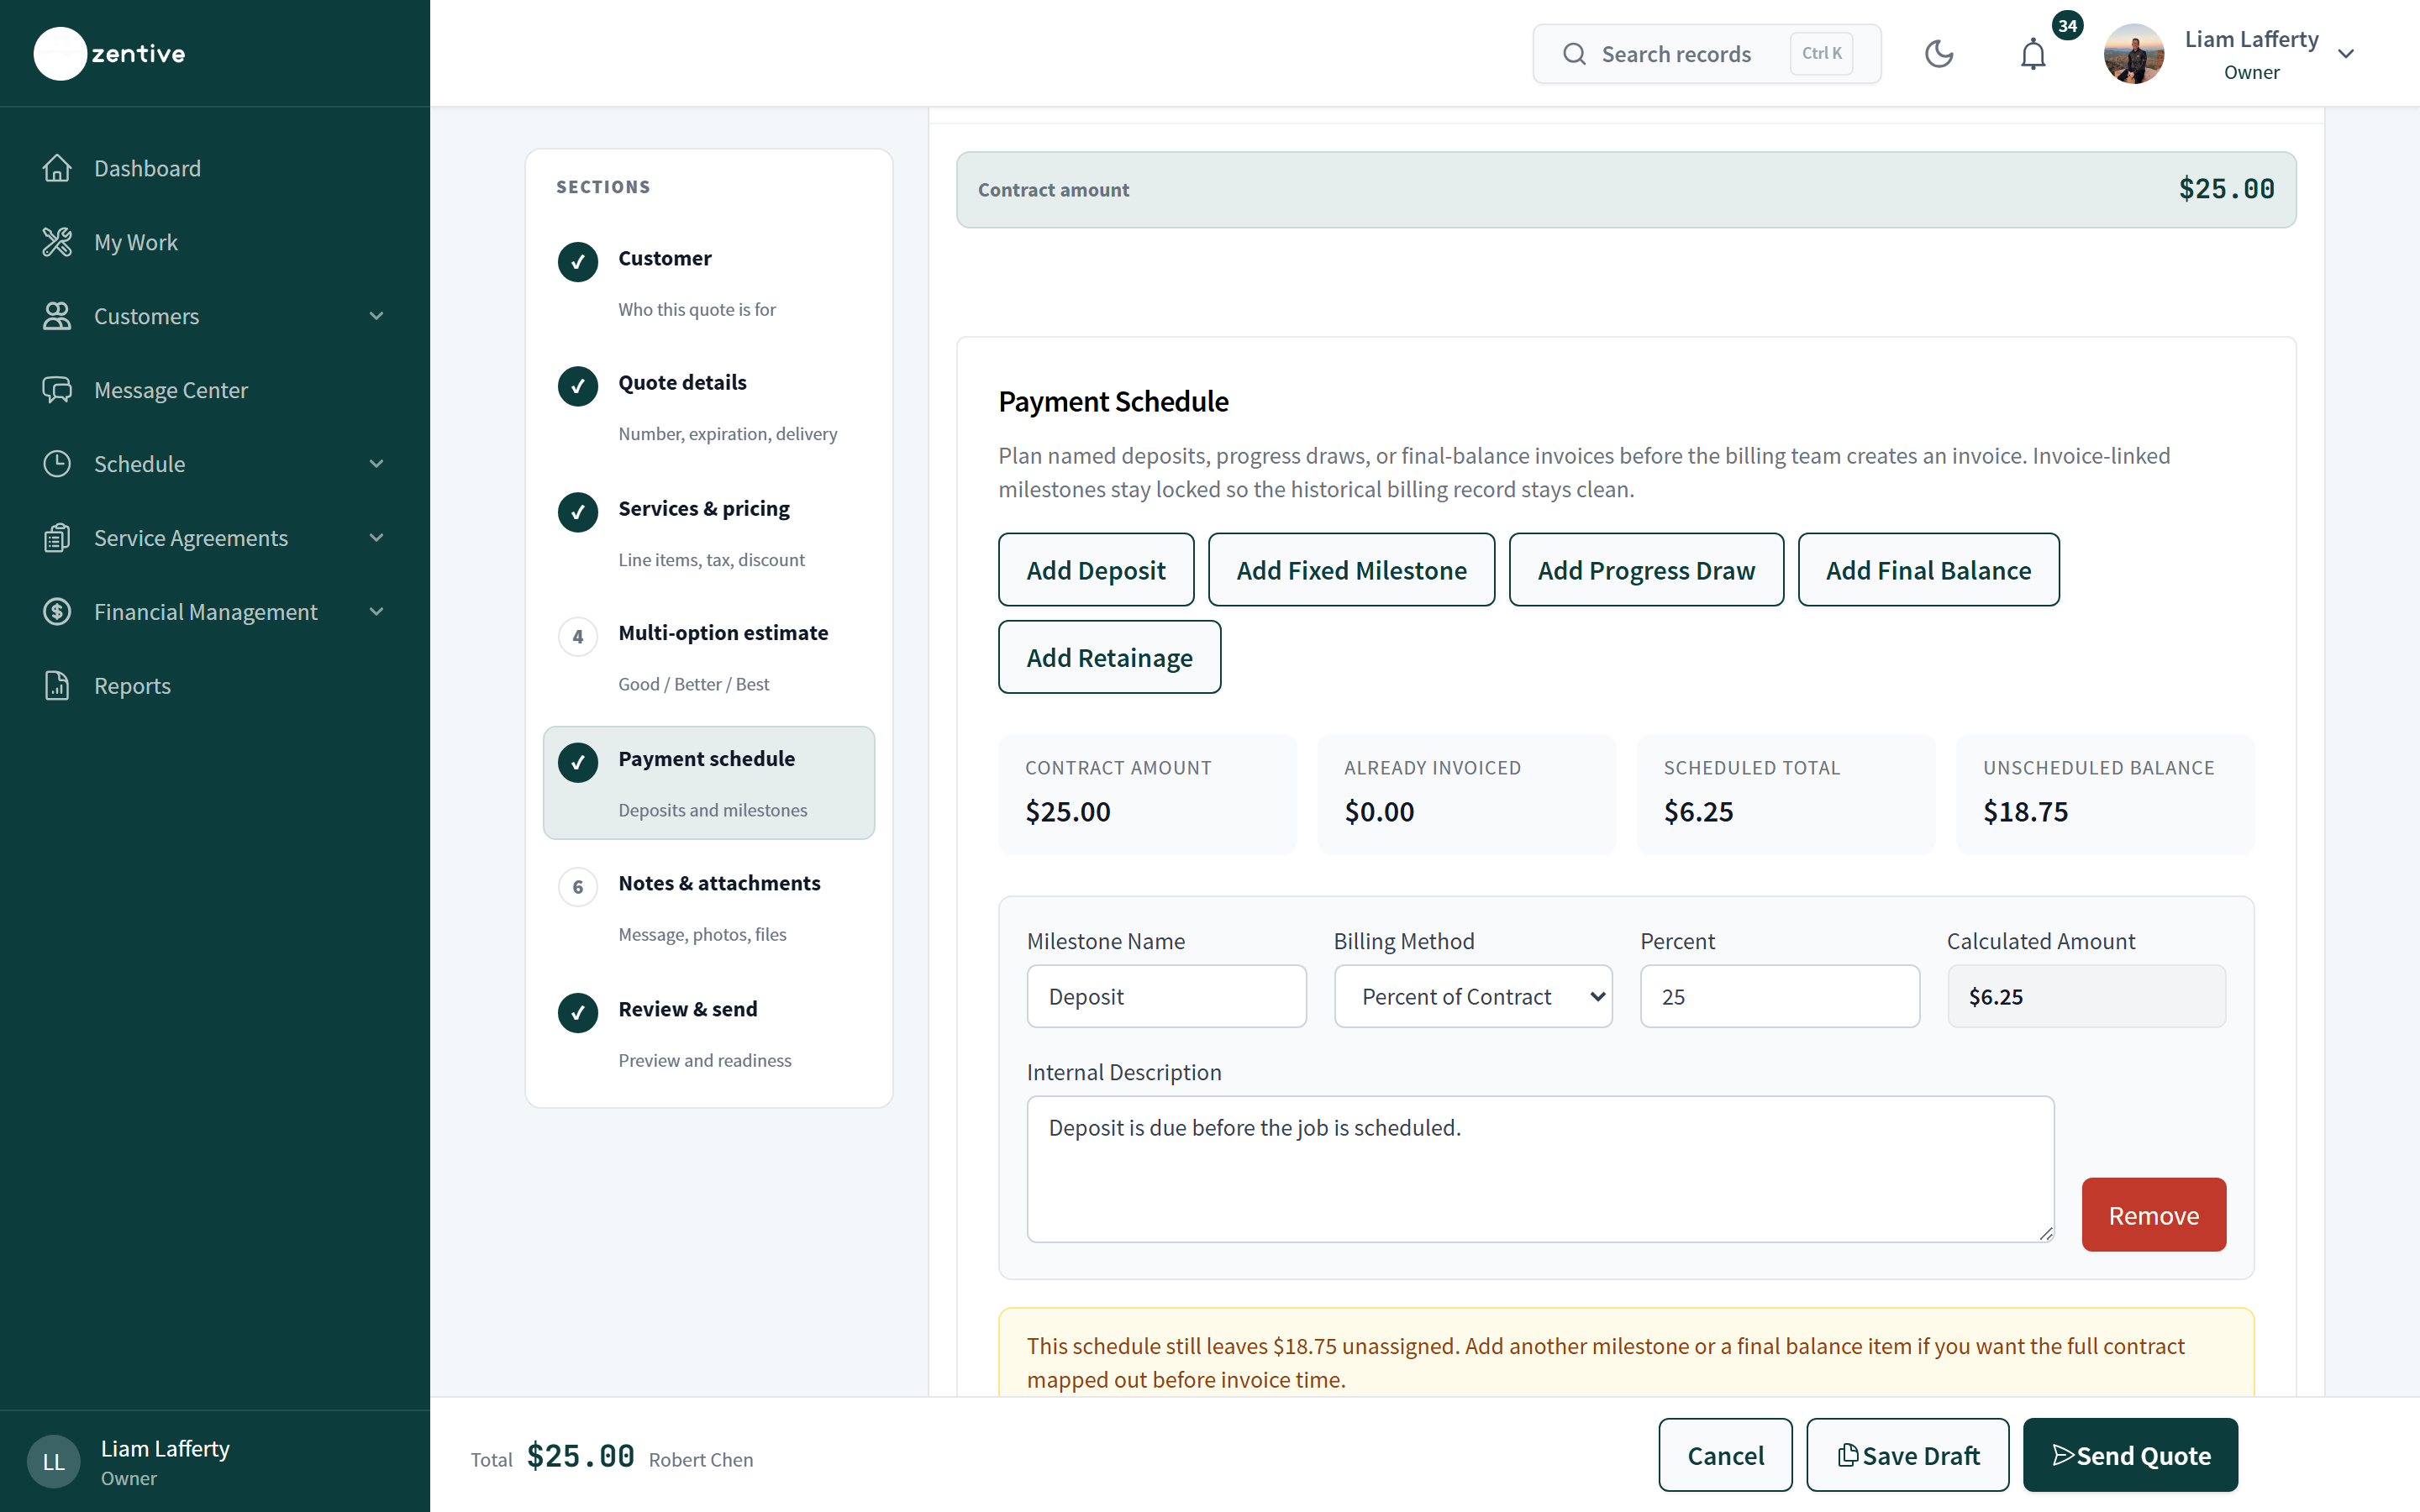Viewport: 2420px width, 1512px height.
Task: Click Add Progress Draw
Action: [1646, 570]
